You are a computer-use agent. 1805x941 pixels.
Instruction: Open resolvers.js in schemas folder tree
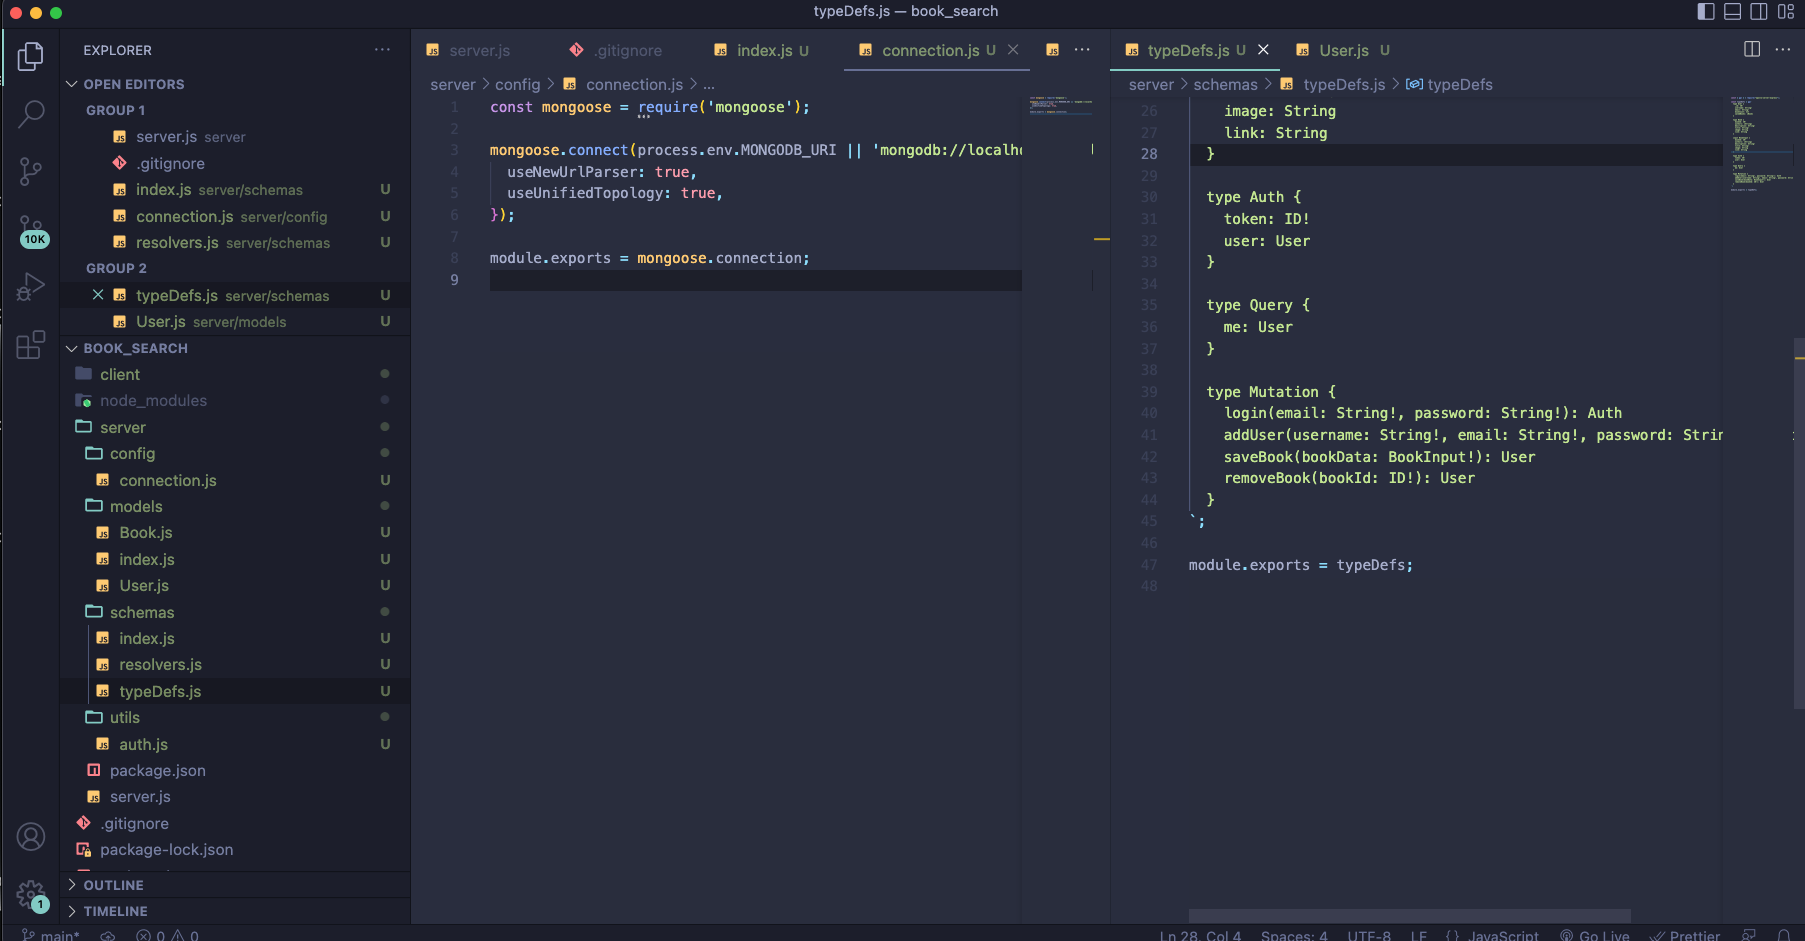coord(235,664)
